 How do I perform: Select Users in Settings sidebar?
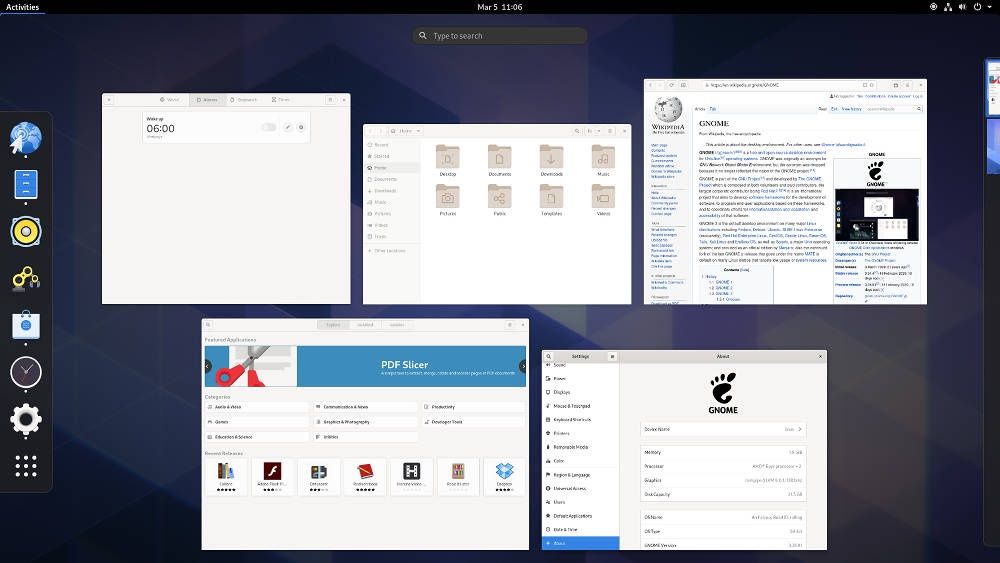tap(580, 502)
